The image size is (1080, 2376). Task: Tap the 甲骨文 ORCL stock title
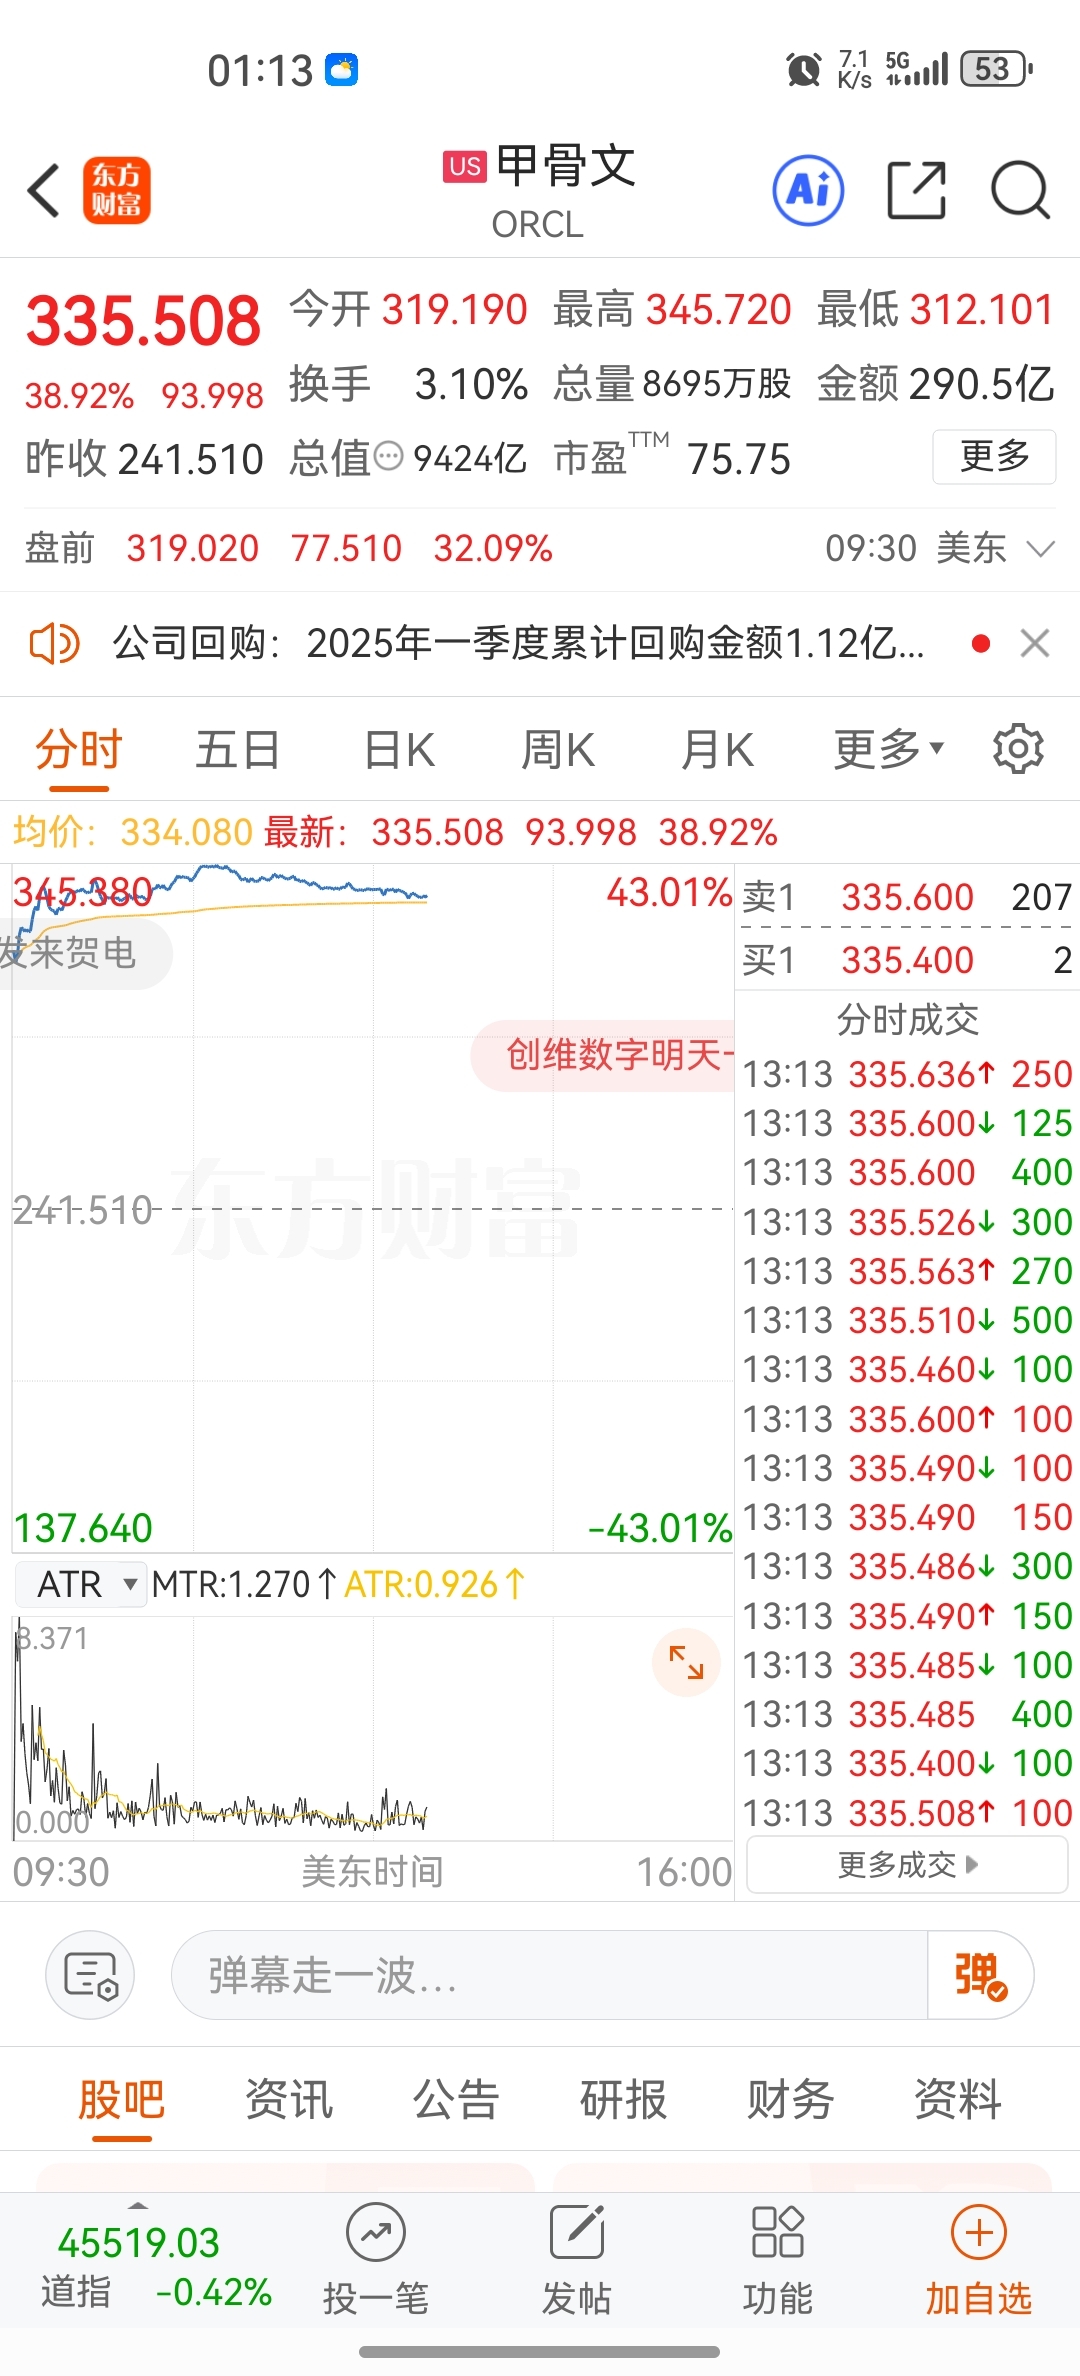pos(540,192)
